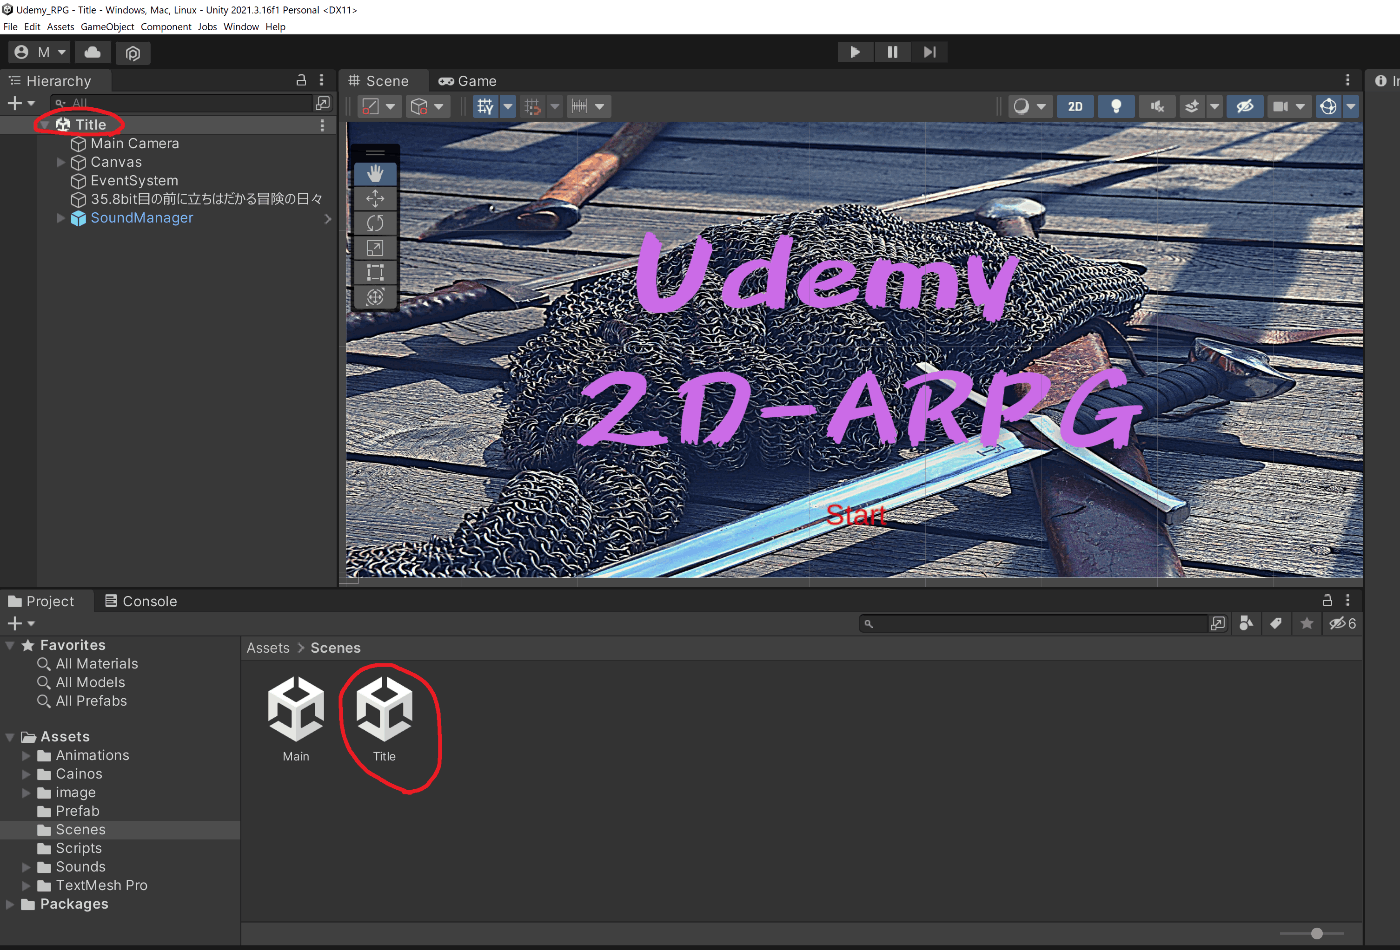
Task: Click the Hierarchy search field
Action: (x=181, y=103)
